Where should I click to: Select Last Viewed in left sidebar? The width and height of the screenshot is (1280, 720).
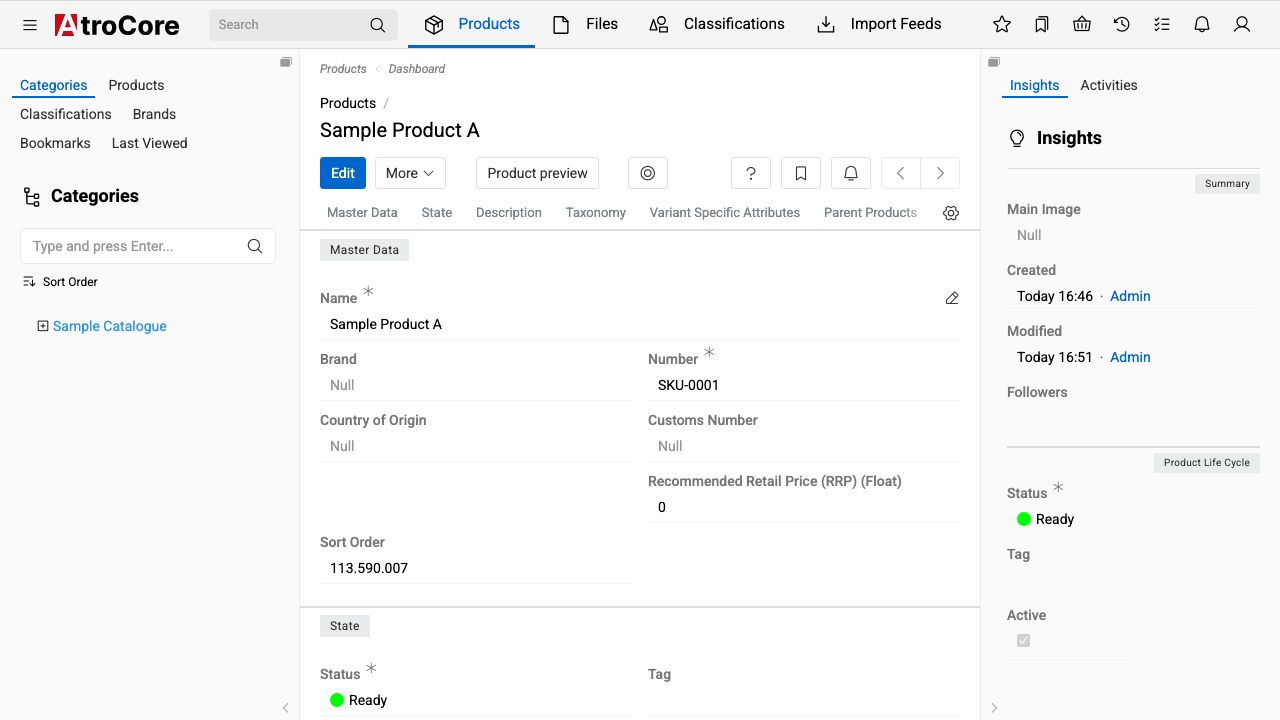point(150,143)
